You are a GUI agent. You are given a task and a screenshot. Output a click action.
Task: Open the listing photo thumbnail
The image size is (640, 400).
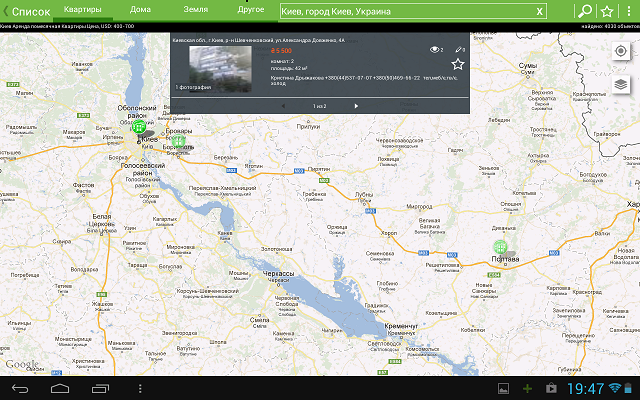coord(220,68)
